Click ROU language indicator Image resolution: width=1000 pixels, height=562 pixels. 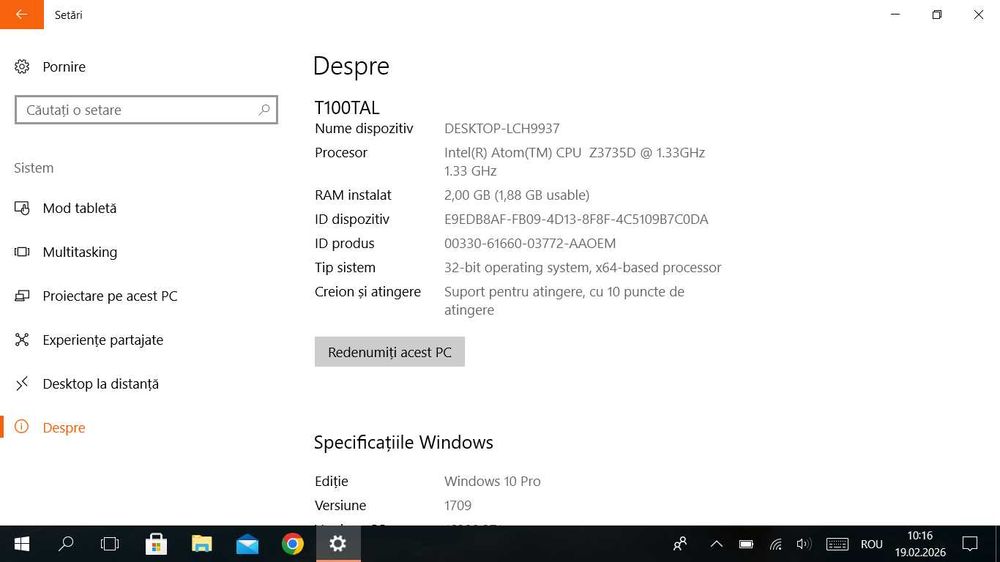[x=872, y=544]
